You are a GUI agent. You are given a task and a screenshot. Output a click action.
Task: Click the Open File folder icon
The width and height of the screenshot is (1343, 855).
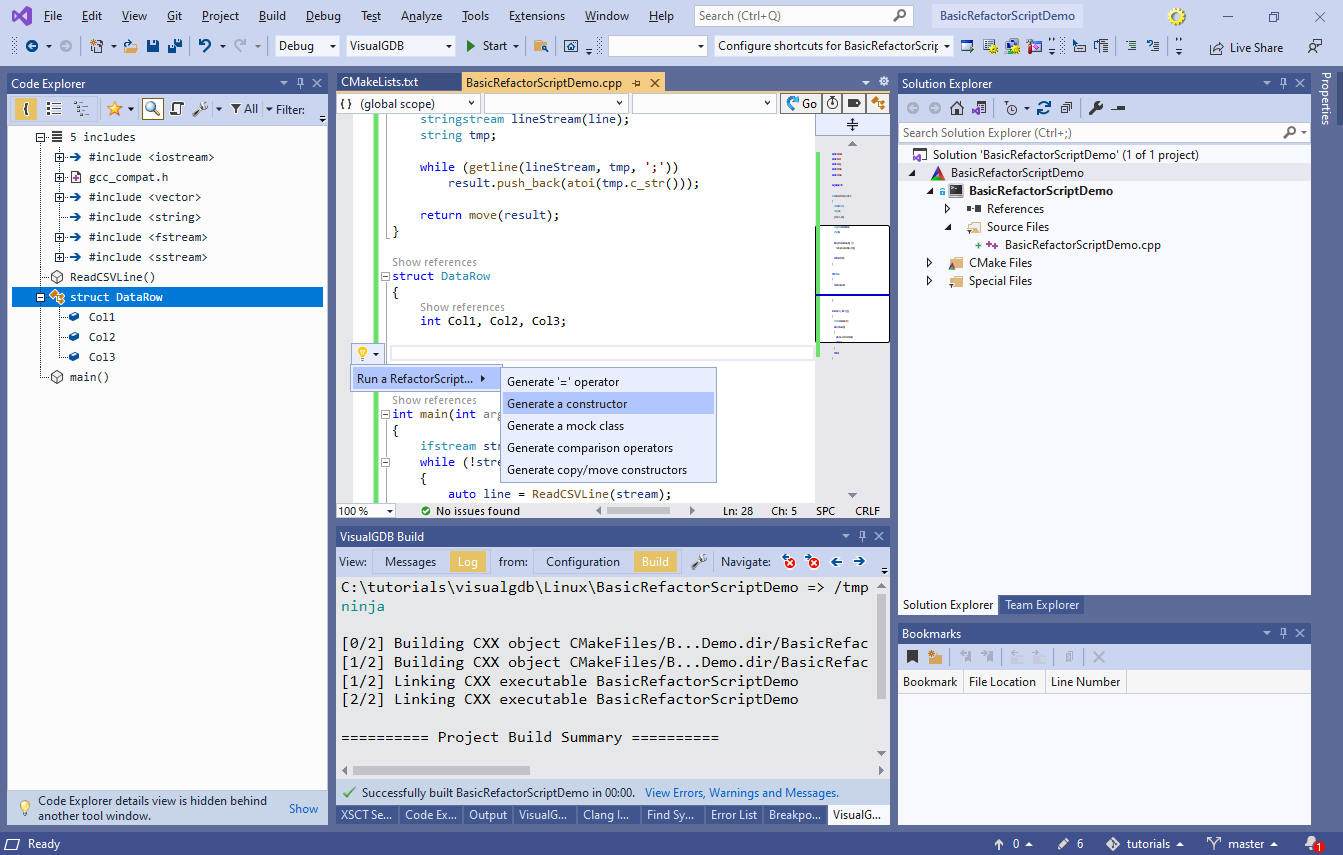point(130,46)
